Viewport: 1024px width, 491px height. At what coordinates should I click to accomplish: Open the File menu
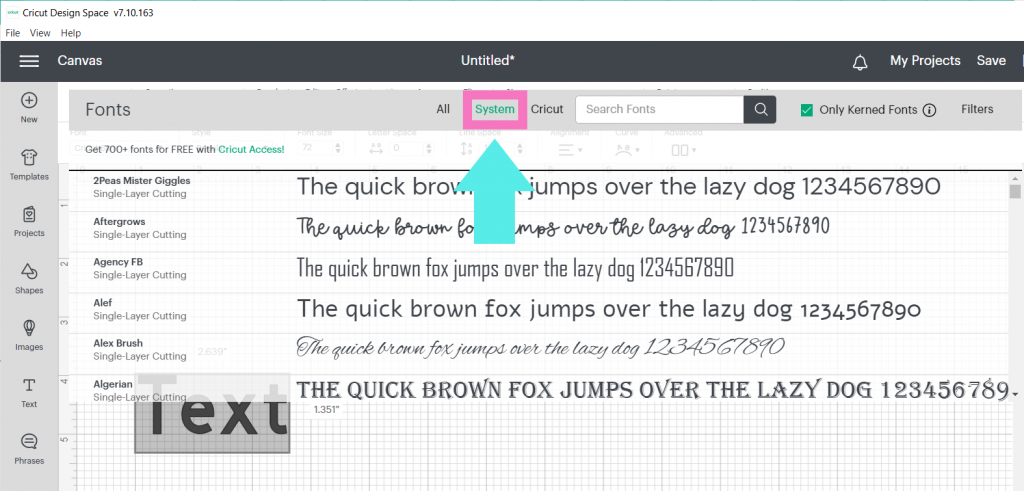point(12,33)
